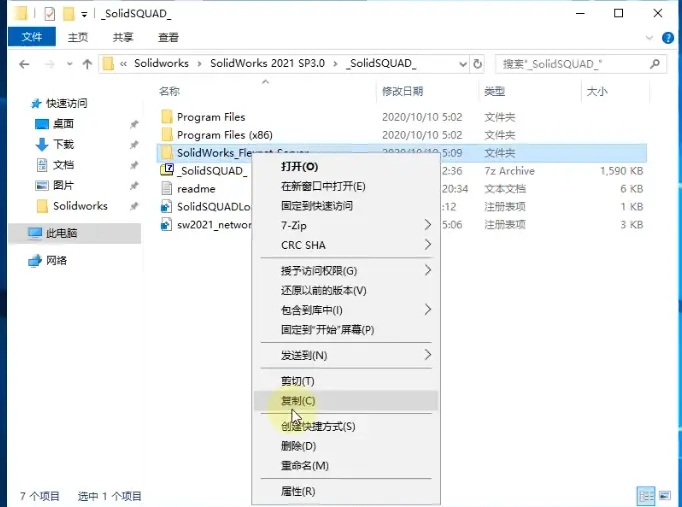
Task: Sort by the 大小 column header
Action: click(x=597, y=91)
